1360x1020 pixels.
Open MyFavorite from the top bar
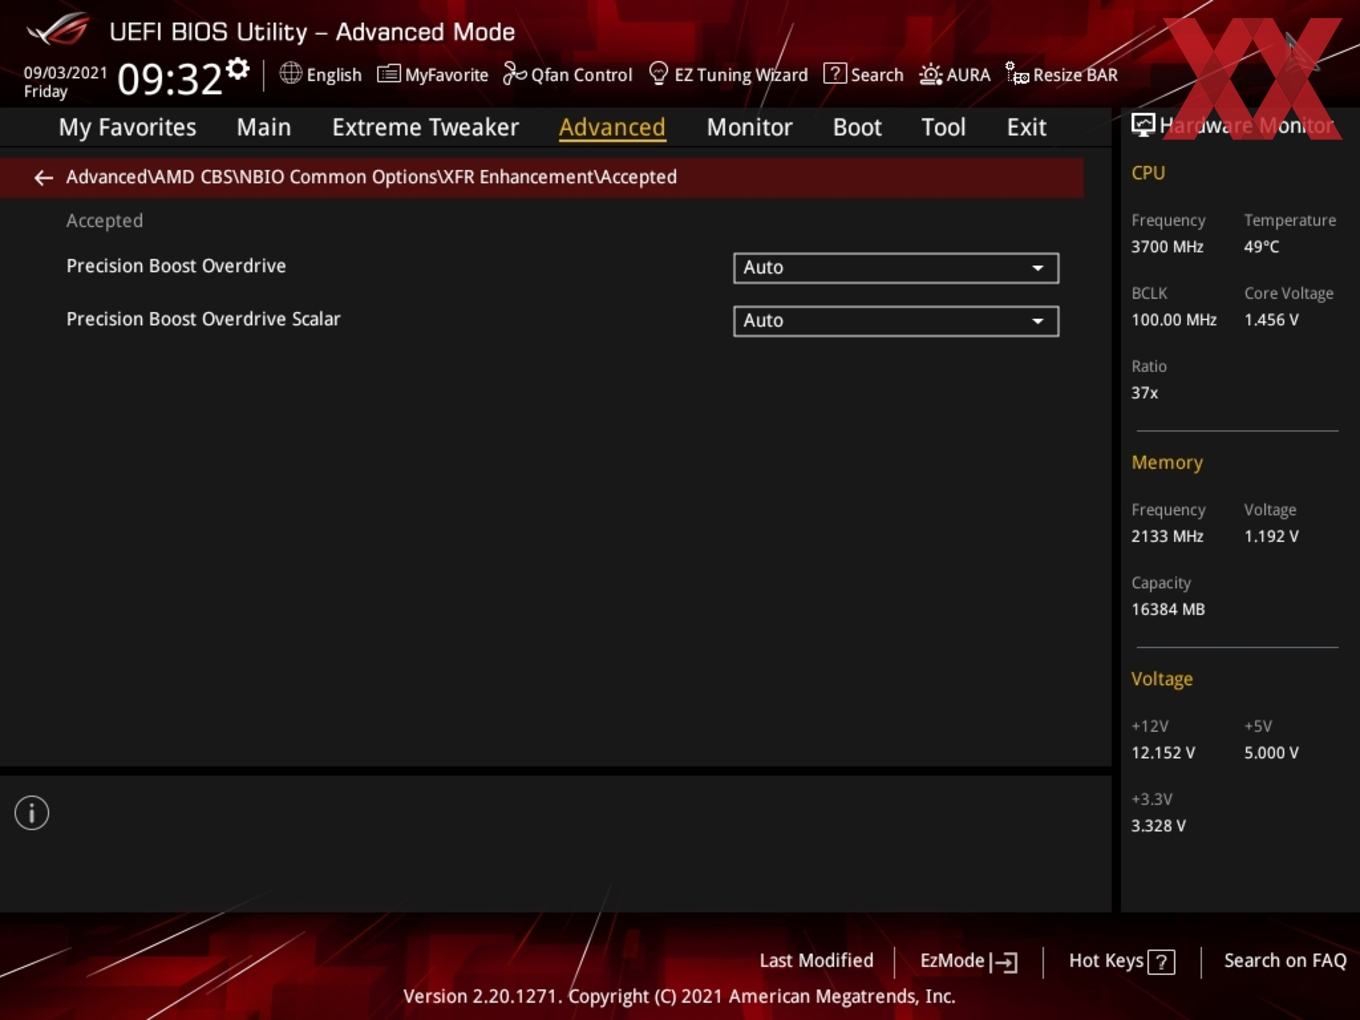[x=432, y=74]
